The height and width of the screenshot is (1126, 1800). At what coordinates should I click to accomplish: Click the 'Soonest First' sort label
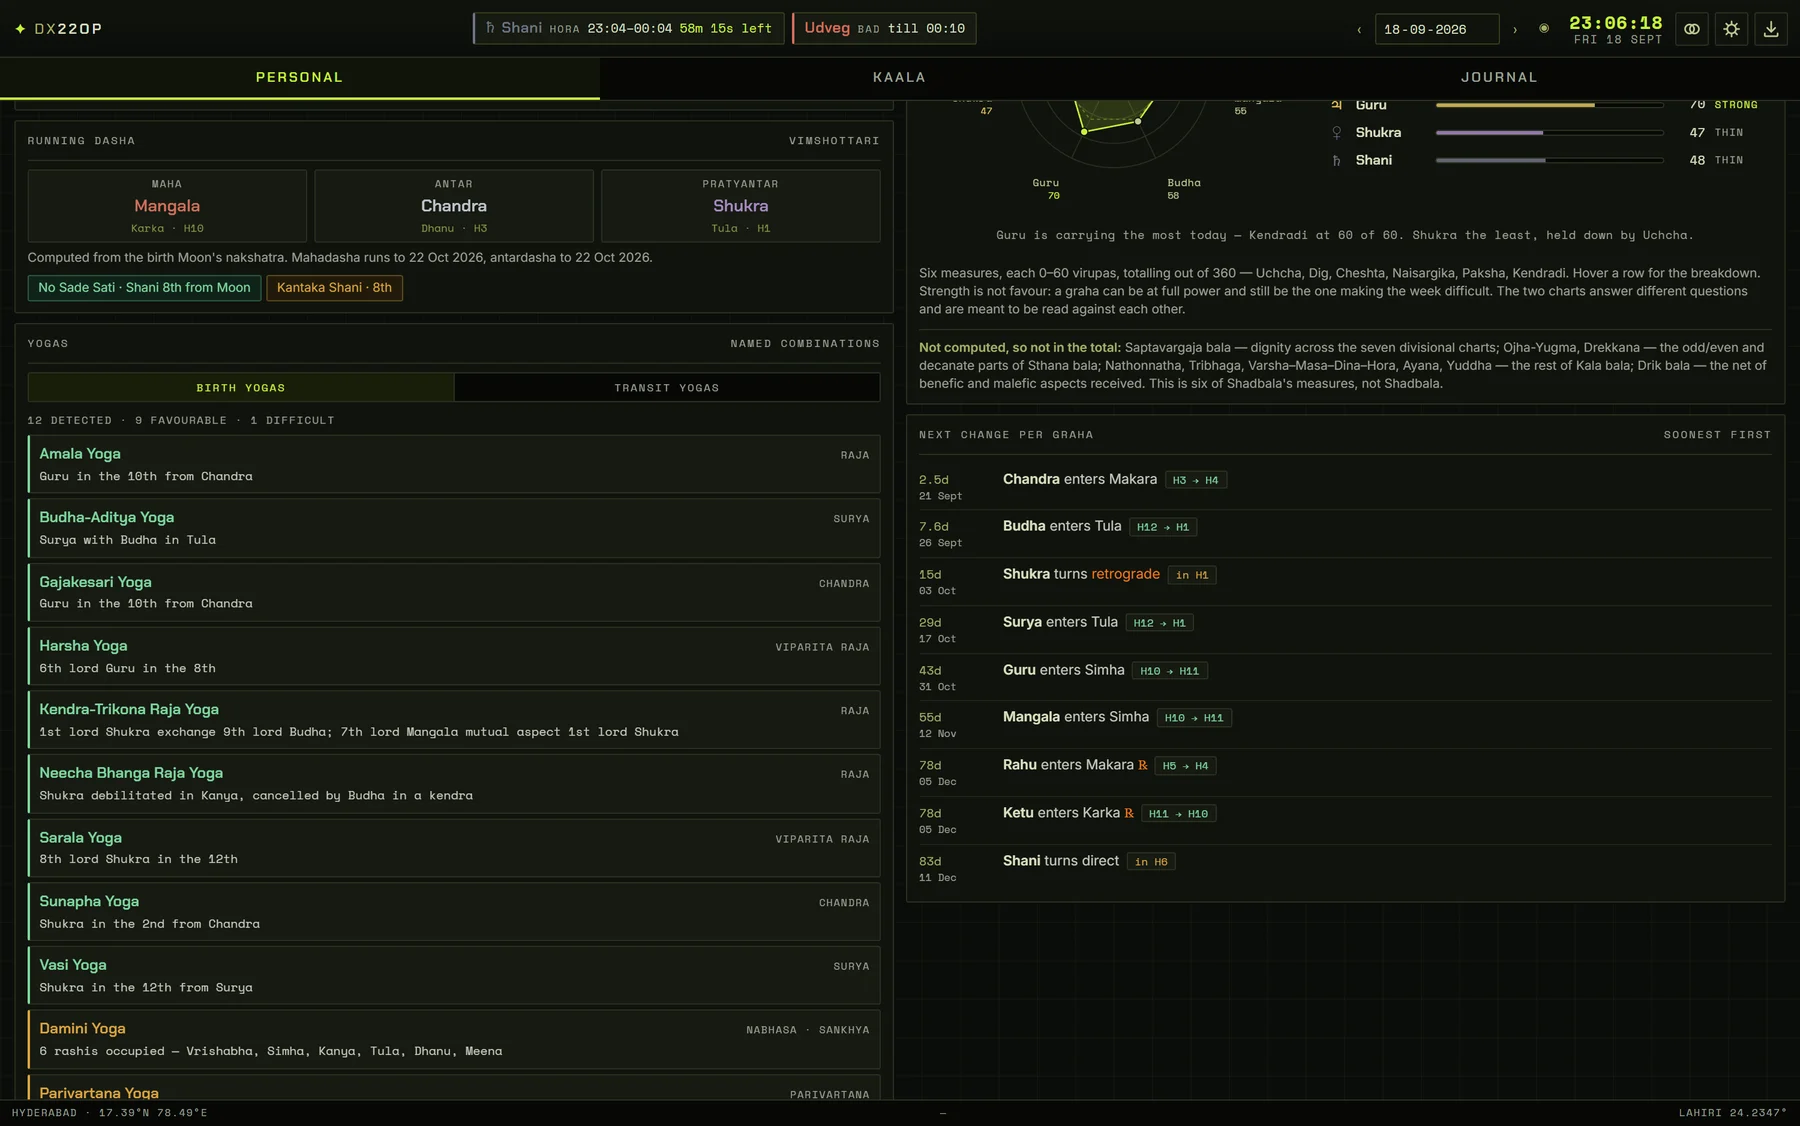tap(1717, 436)
